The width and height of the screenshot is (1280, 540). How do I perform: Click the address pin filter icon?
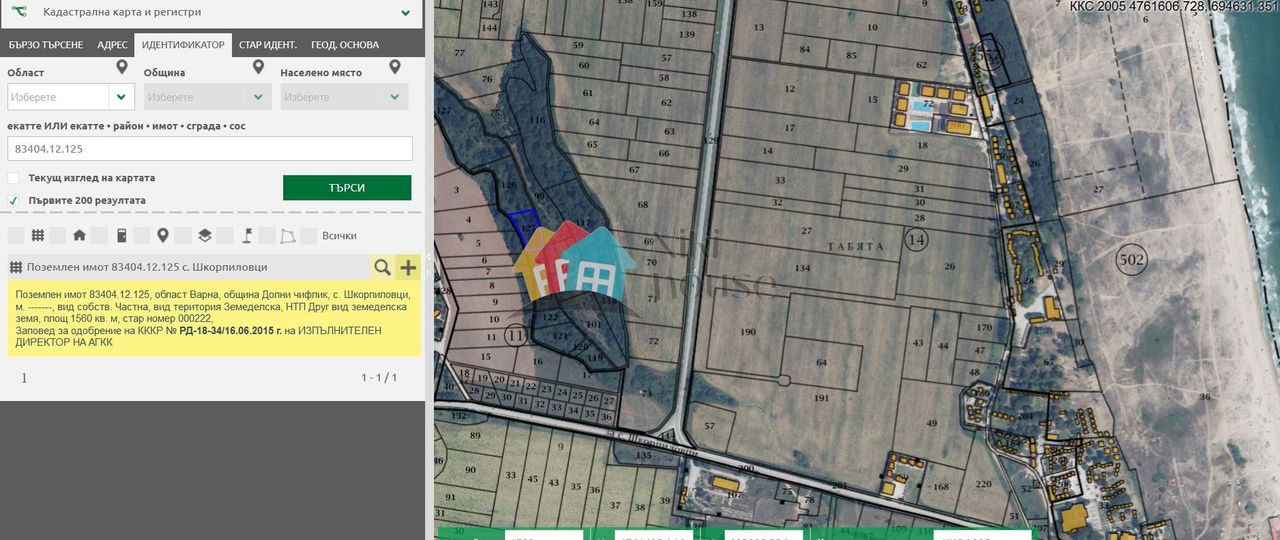coord(163,236)
